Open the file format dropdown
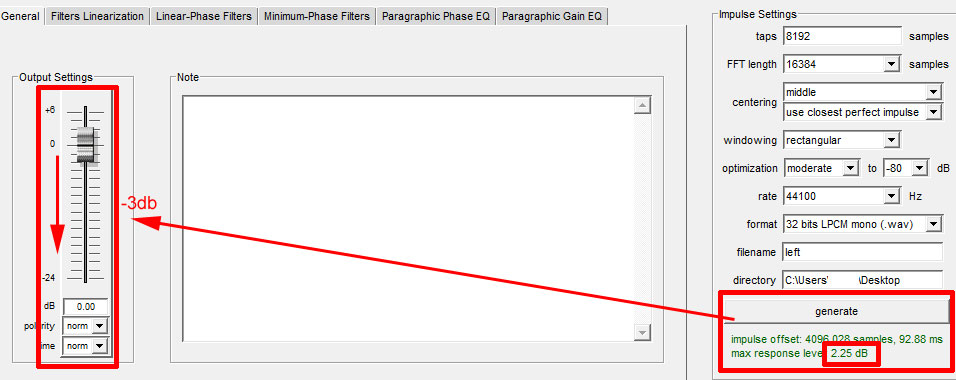956x380 pixels. (x=862, y=224)
